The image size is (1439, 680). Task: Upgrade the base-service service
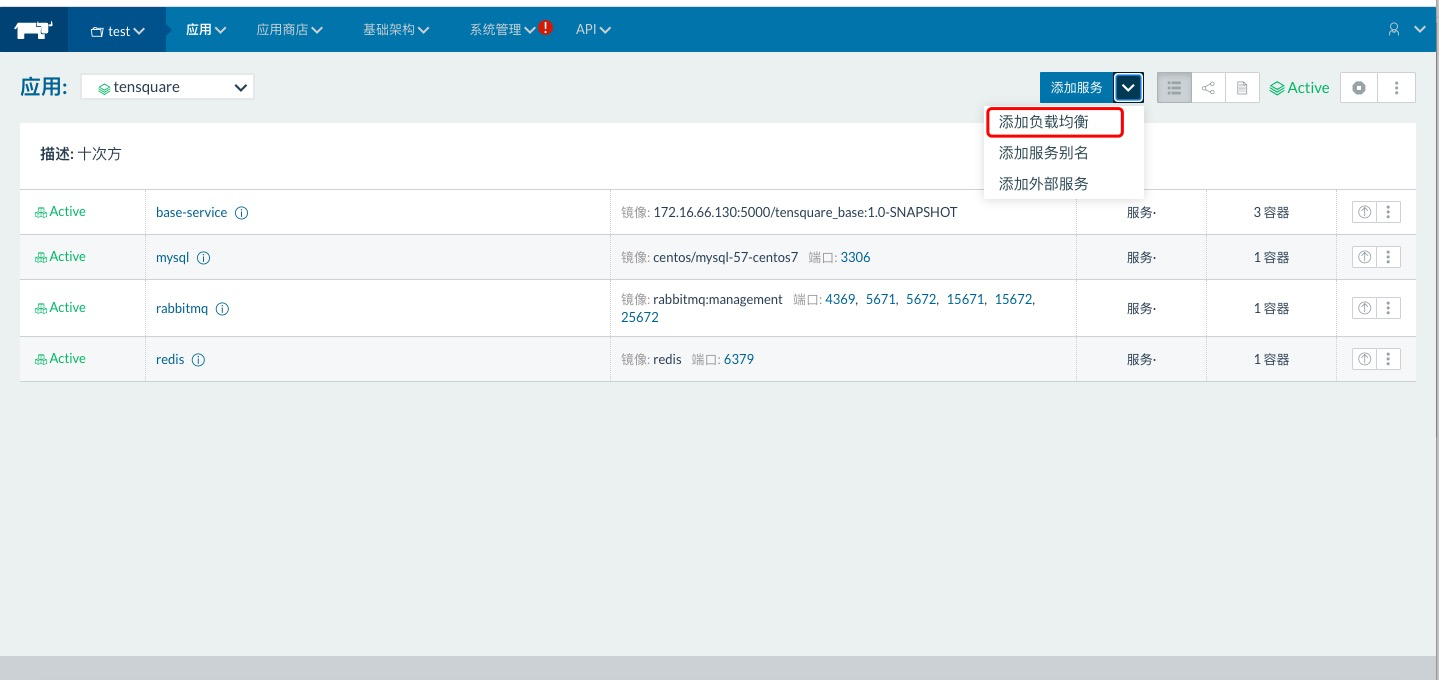1365,212
